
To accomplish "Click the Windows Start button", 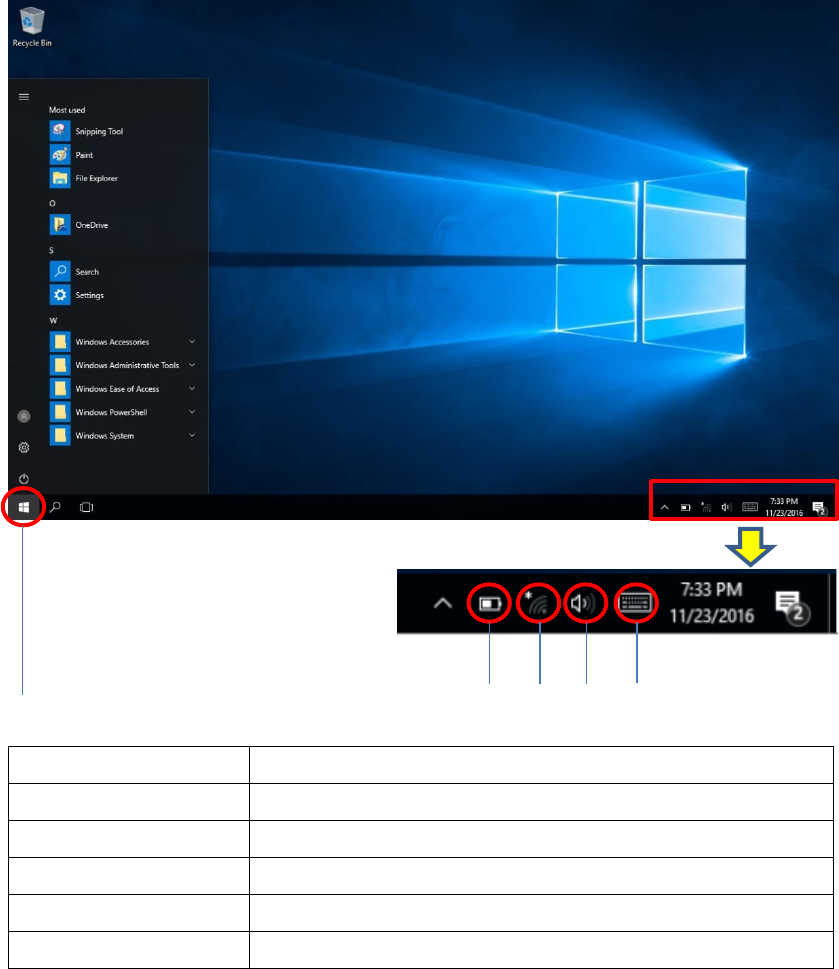I will point(23,507).
